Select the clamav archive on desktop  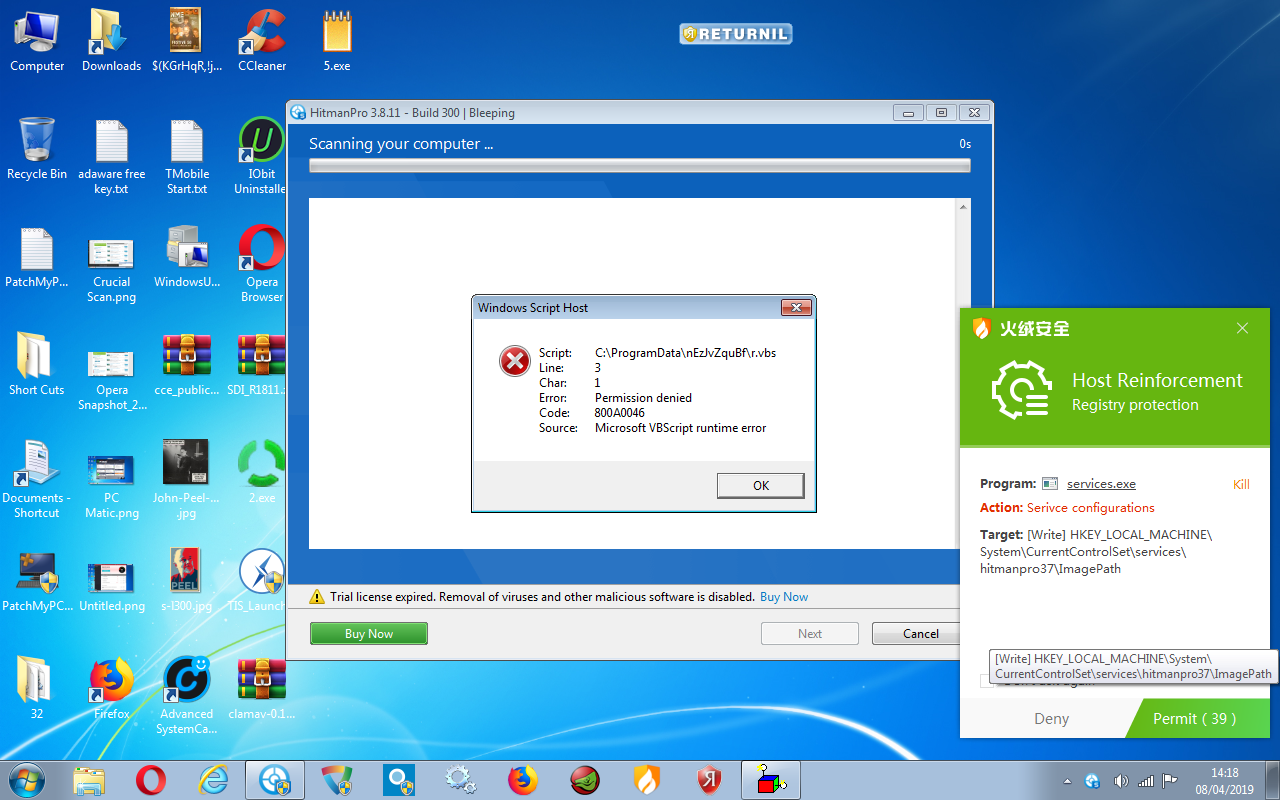click(x=262, y=688)
